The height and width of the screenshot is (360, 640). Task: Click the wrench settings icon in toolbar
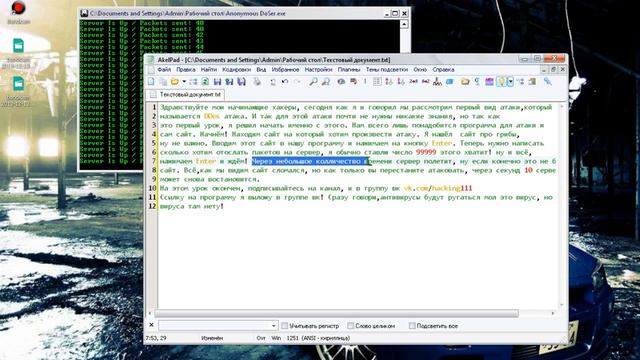pyautogui.click(x=548, y=82)
